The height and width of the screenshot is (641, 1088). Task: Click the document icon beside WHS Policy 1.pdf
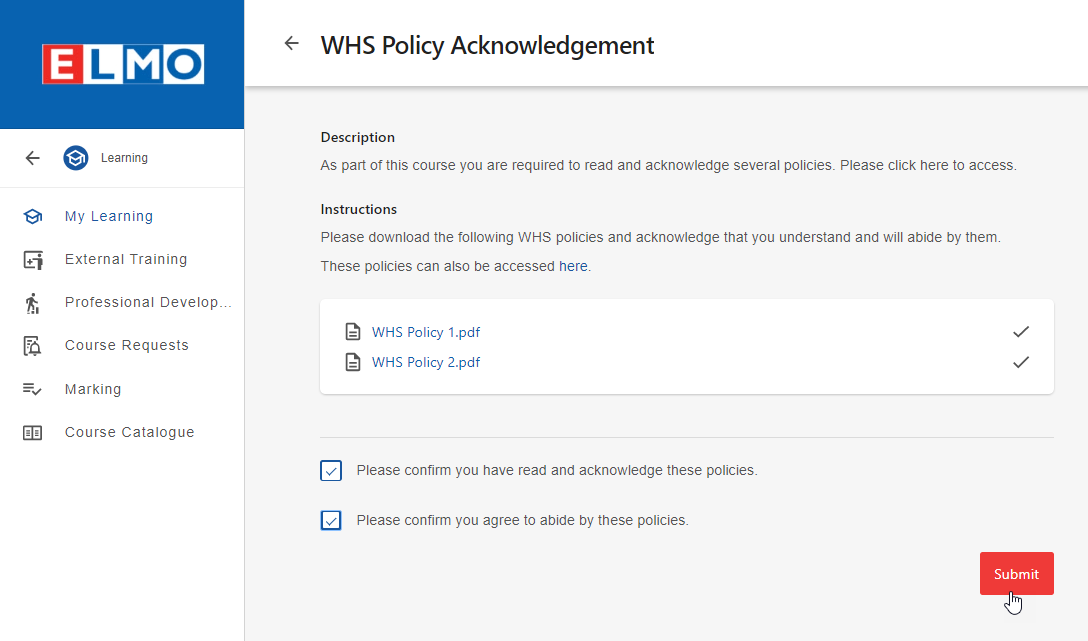[352, 332]
